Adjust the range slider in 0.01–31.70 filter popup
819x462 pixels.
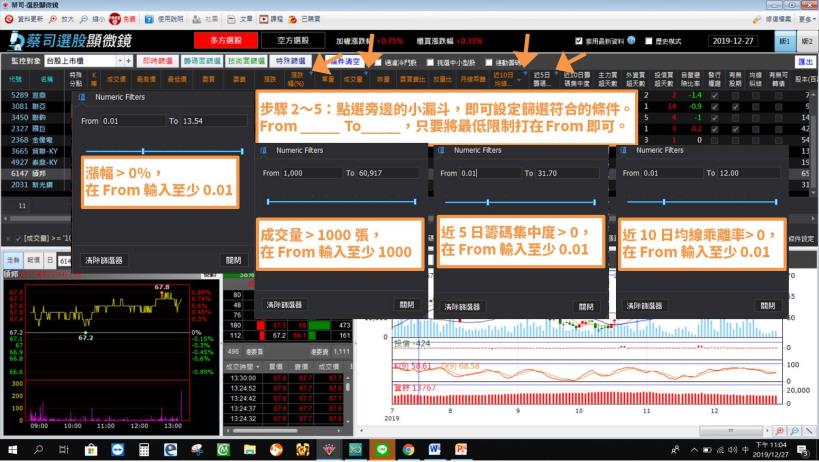point(520,202)
